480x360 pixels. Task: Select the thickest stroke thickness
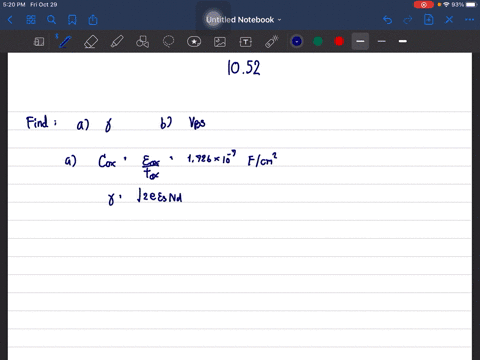point(403,41)
